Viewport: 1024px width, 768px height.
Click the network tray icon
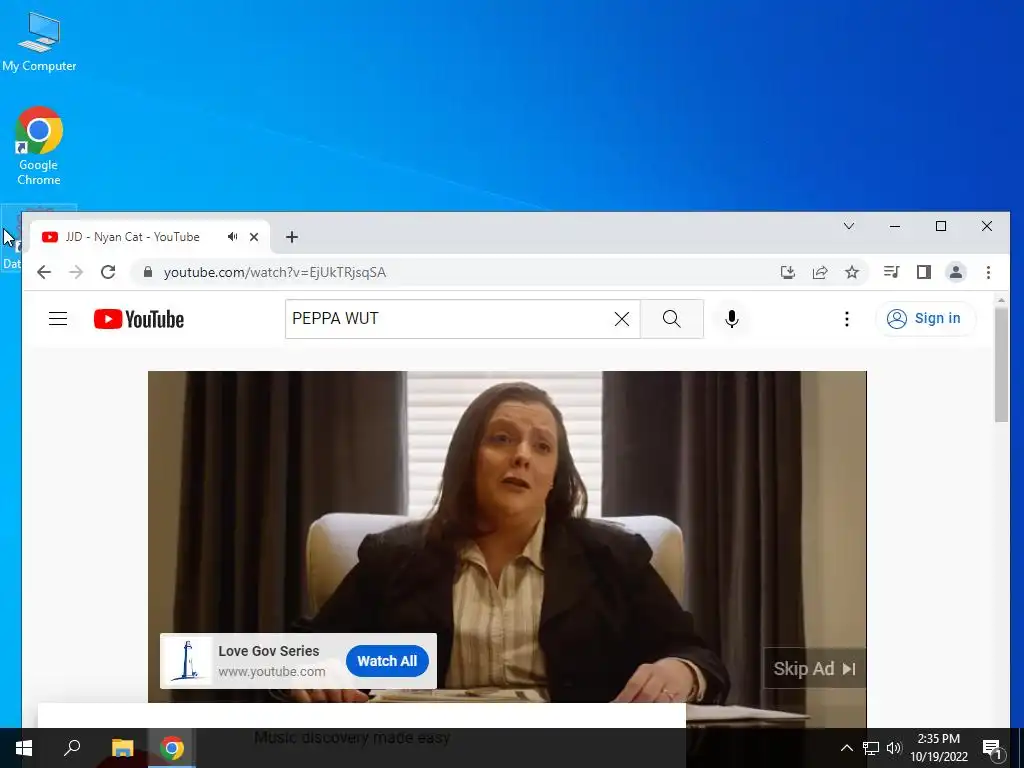click(871, 748)
